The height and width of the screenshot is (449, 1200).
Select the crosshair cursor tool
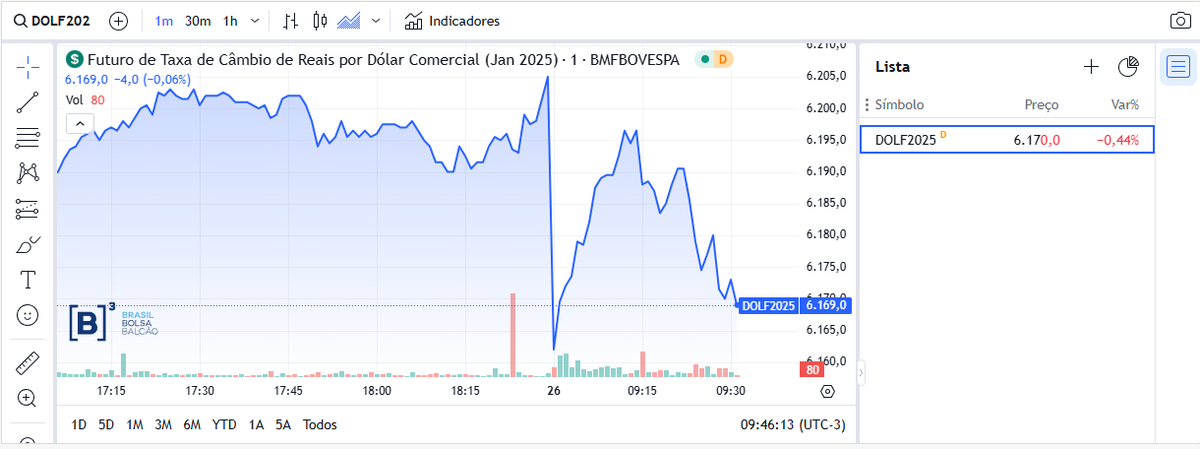pos(28,67)
